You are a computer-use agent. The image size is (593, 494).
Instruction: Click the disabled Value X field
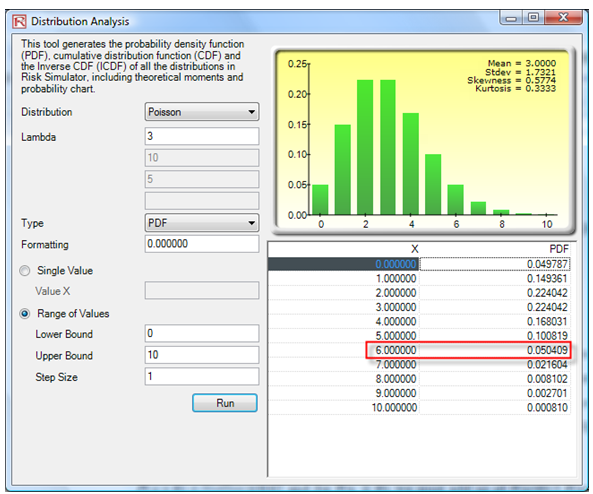point(202,290)
